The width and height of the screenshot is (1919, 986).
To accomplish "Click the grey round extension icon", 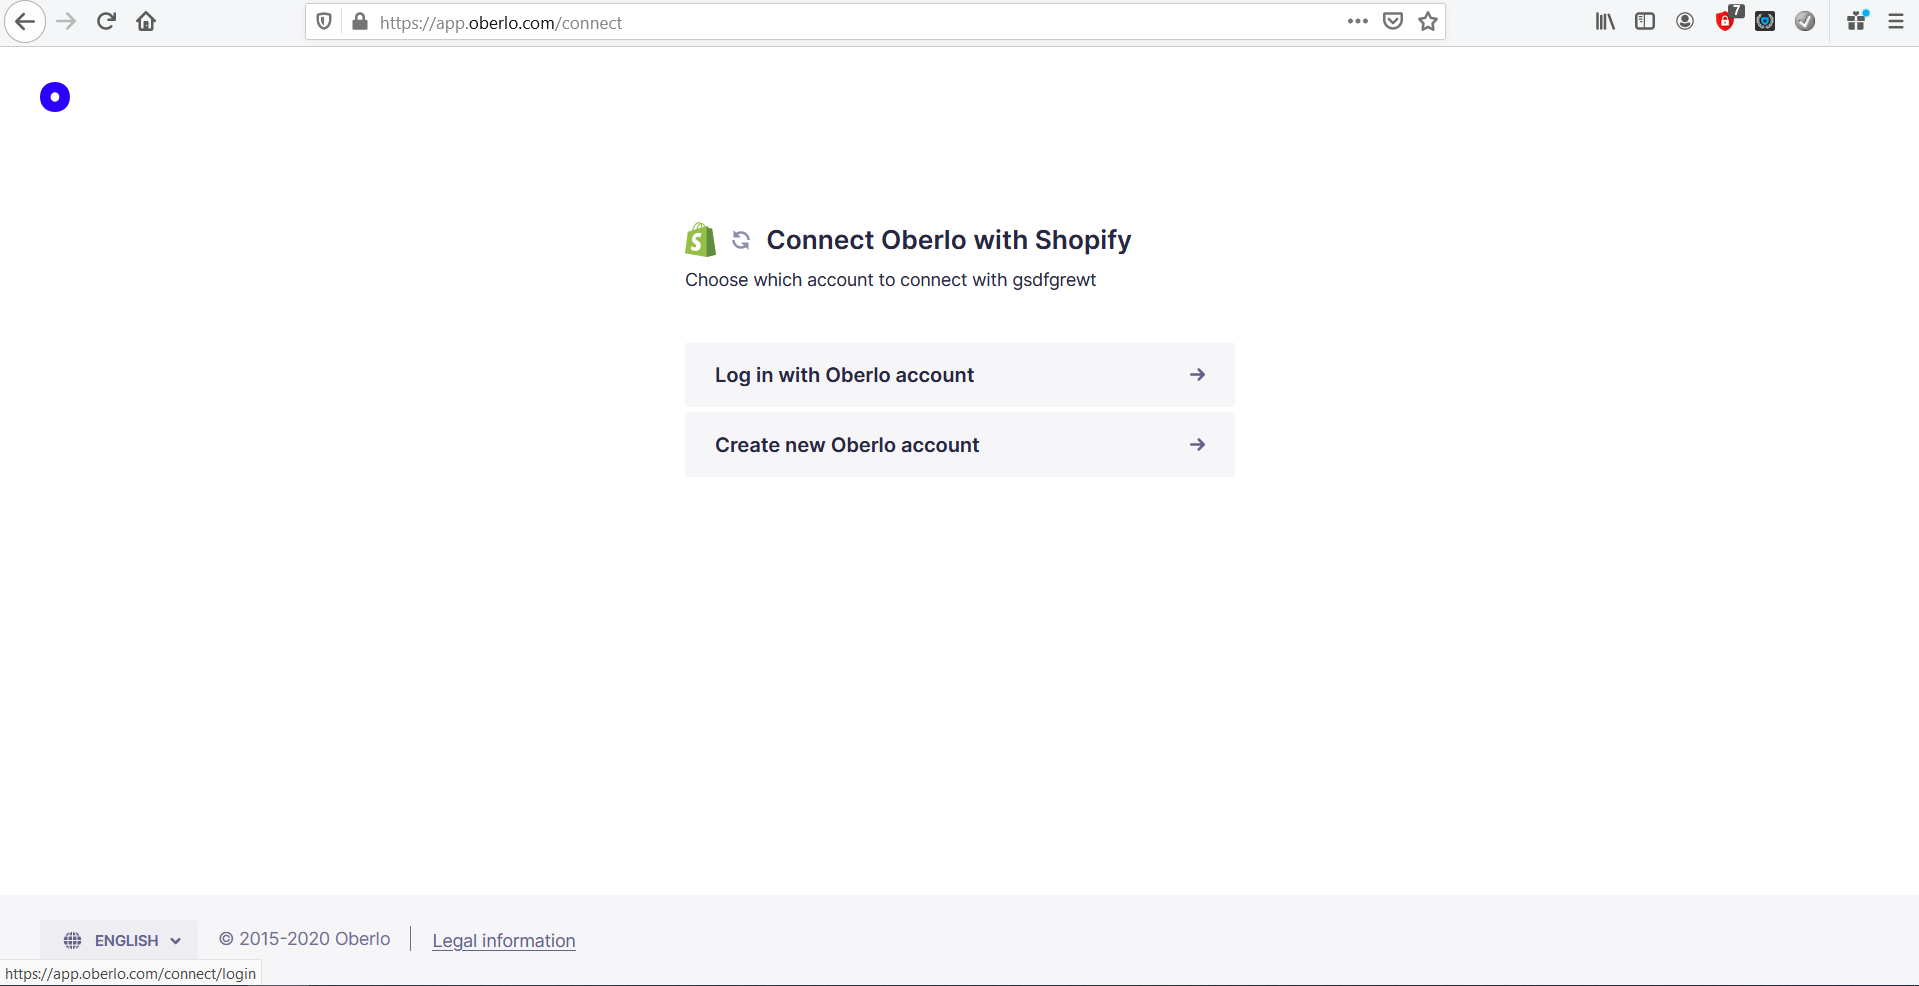I will (x=1805, y=21).
